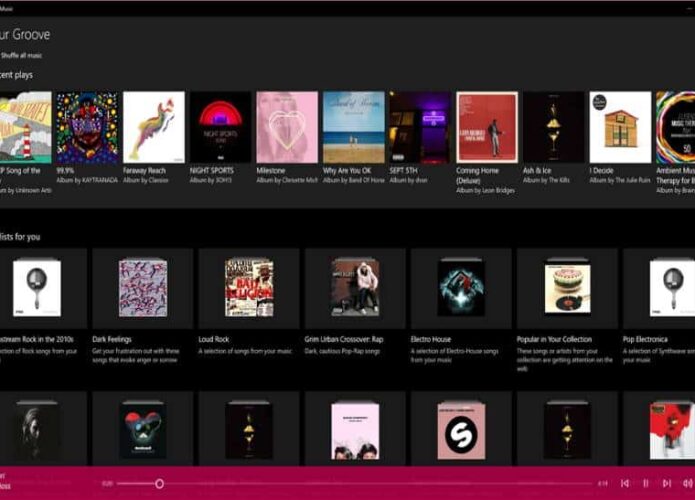The image size is (695, 500).
Task: Pause the current song
Action: [x=646, y=483]
